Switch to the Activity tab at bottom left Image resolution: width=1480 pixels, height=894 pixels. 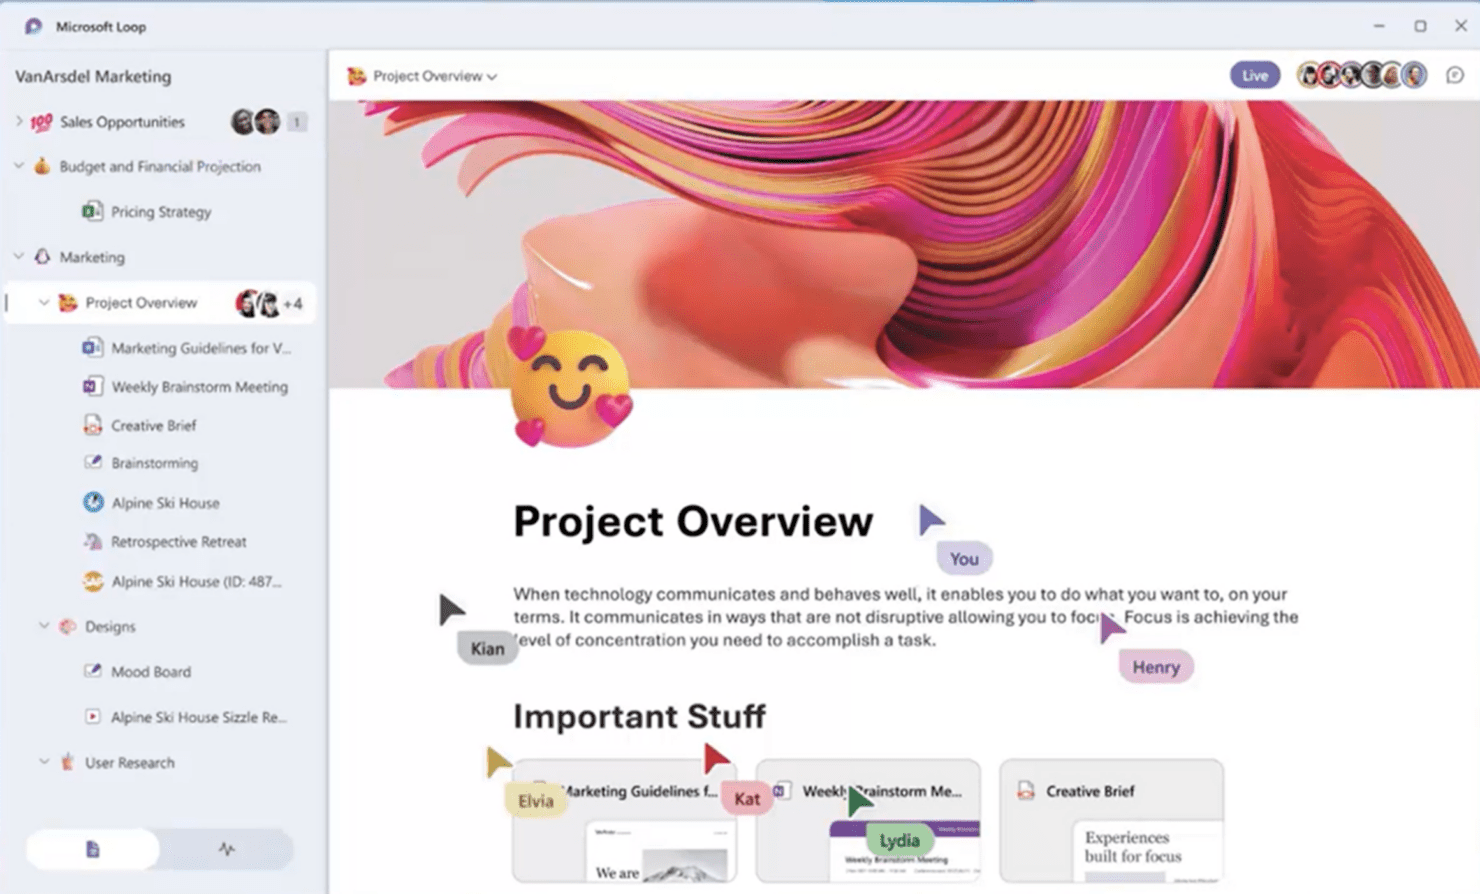[228, 848]
